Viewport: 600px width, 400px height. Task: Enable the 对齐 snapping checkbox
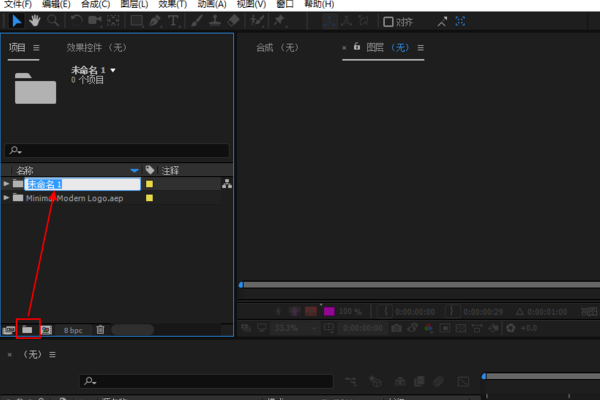[389, 21]
